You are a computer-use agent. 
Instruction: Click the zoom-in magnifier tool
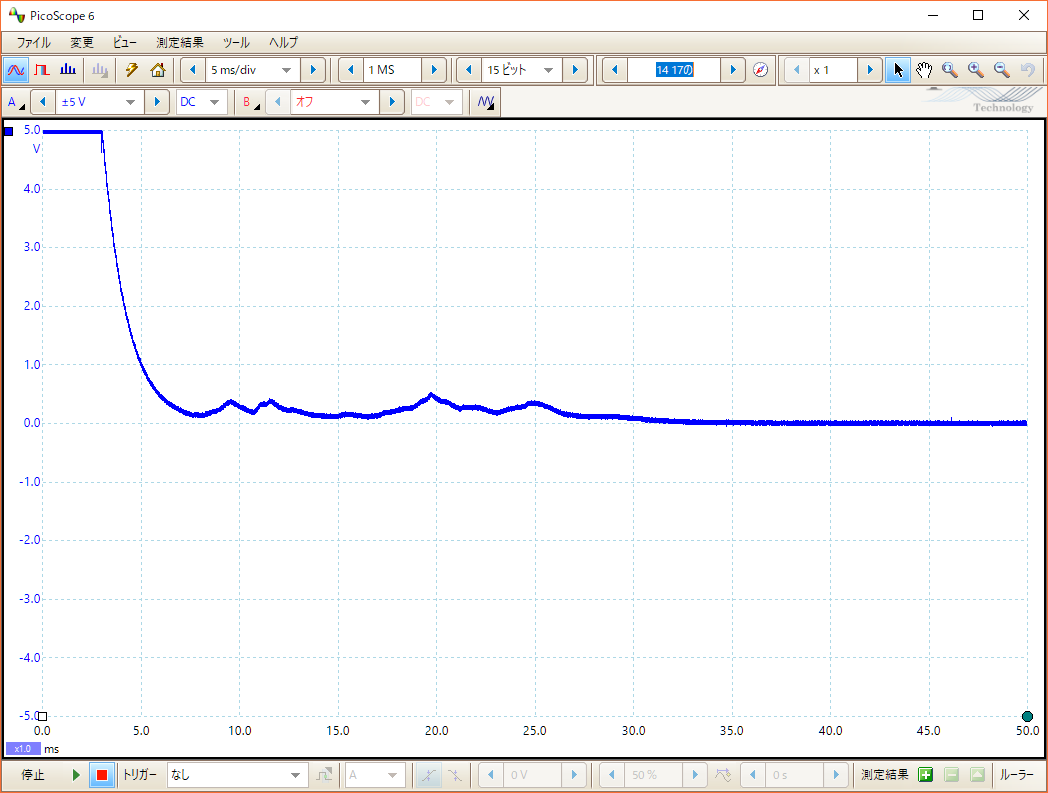(975, 70)
